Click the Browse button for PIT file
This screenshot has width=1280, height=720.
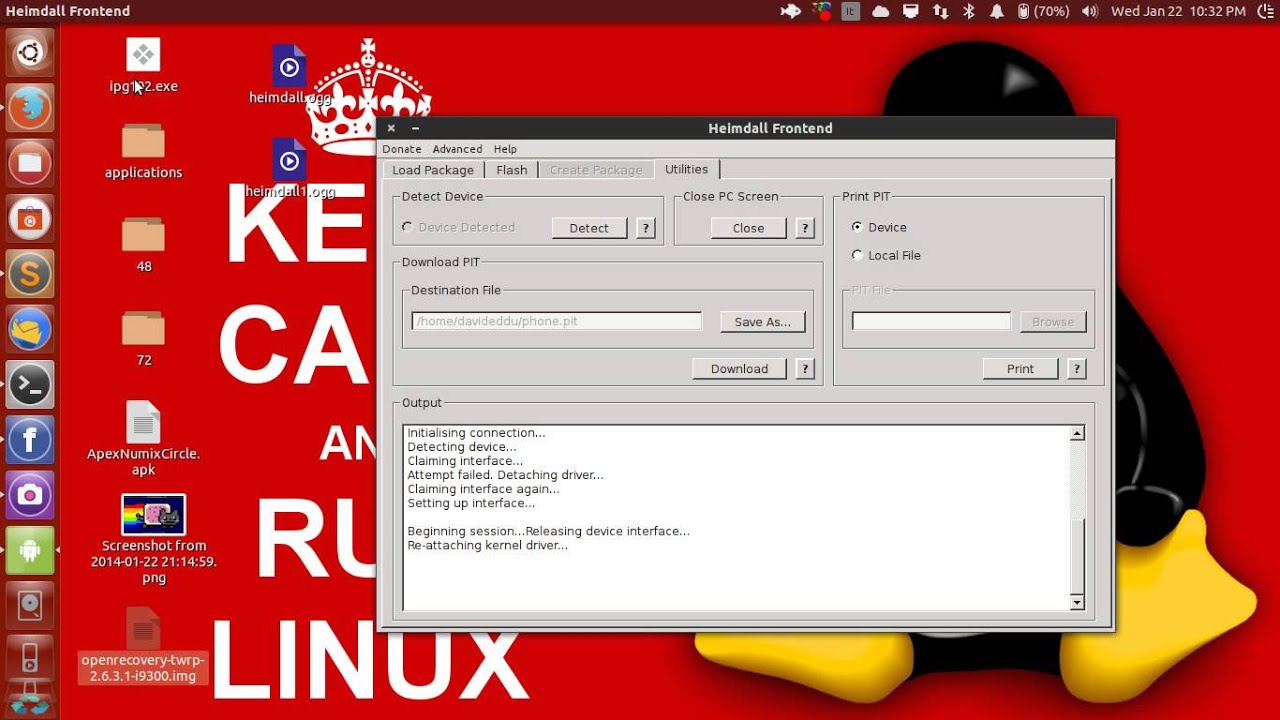pos(1053,322)
